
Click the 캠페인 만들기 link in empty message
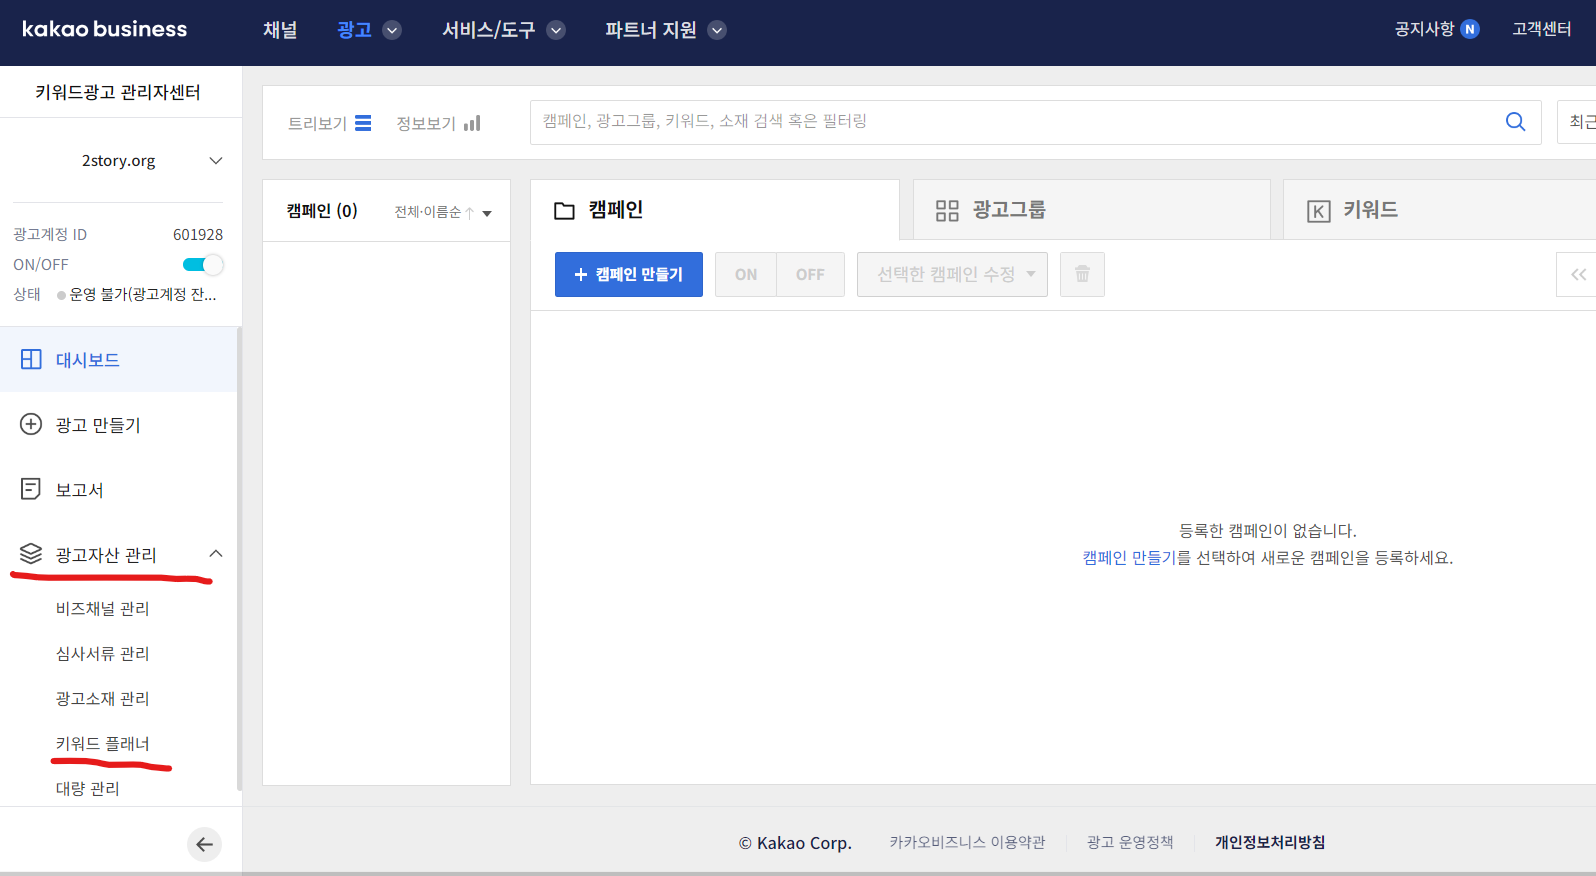click(x=1129, y=558)
